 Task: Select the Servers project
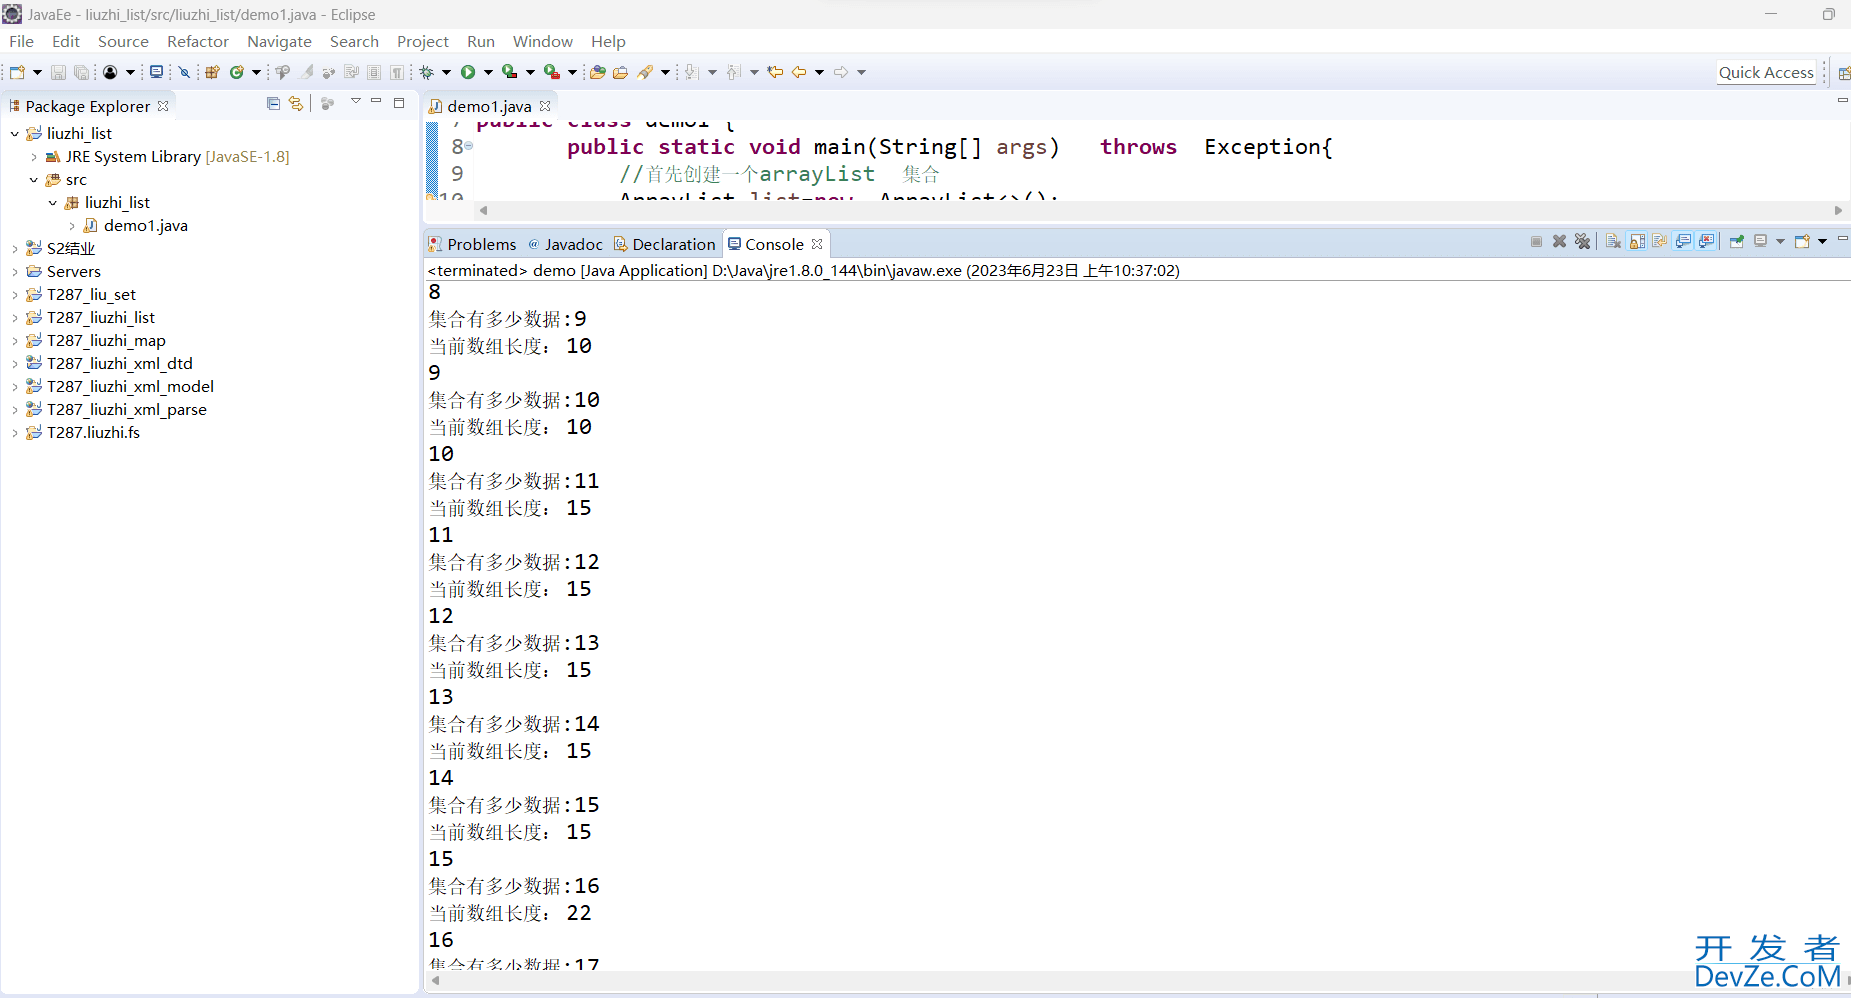pyautogui.click(x=73, y=272)
